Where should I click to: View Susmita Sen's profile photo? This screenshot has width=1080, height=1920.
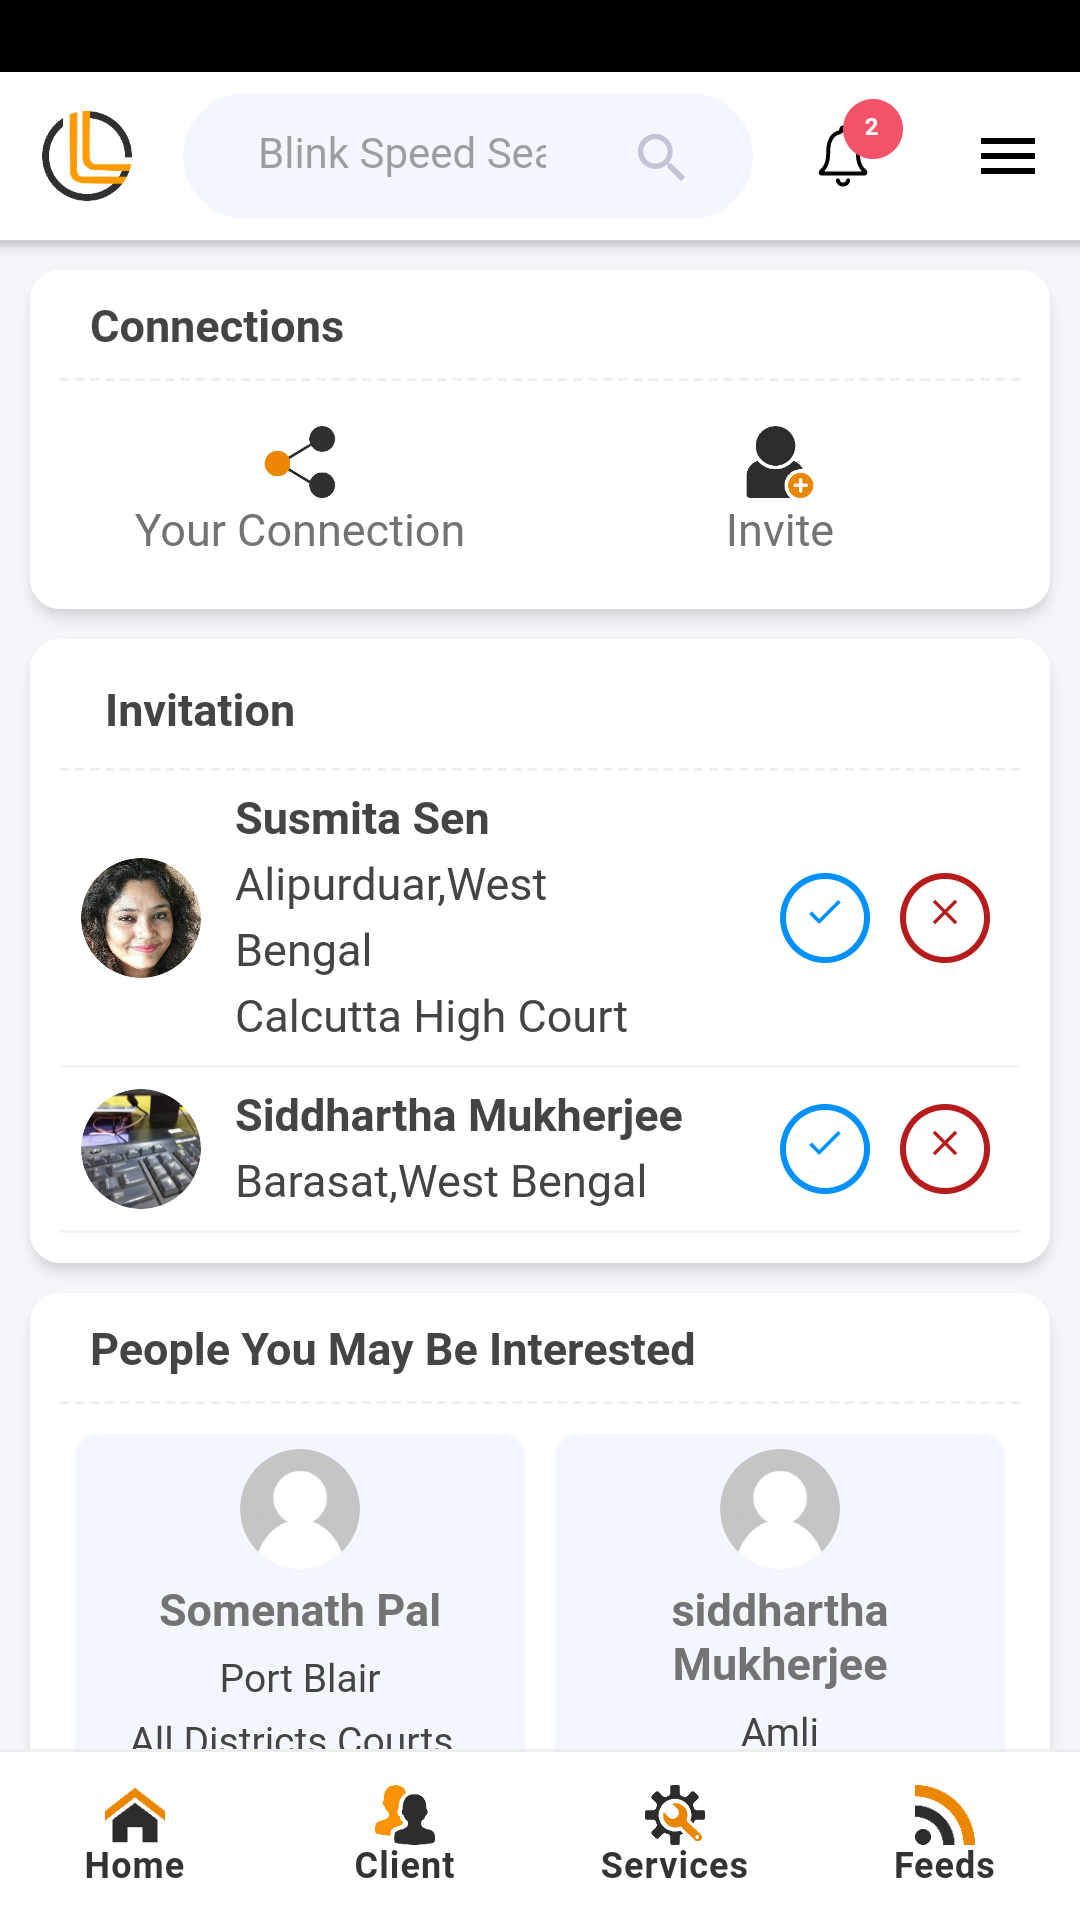tap(141, 917)
